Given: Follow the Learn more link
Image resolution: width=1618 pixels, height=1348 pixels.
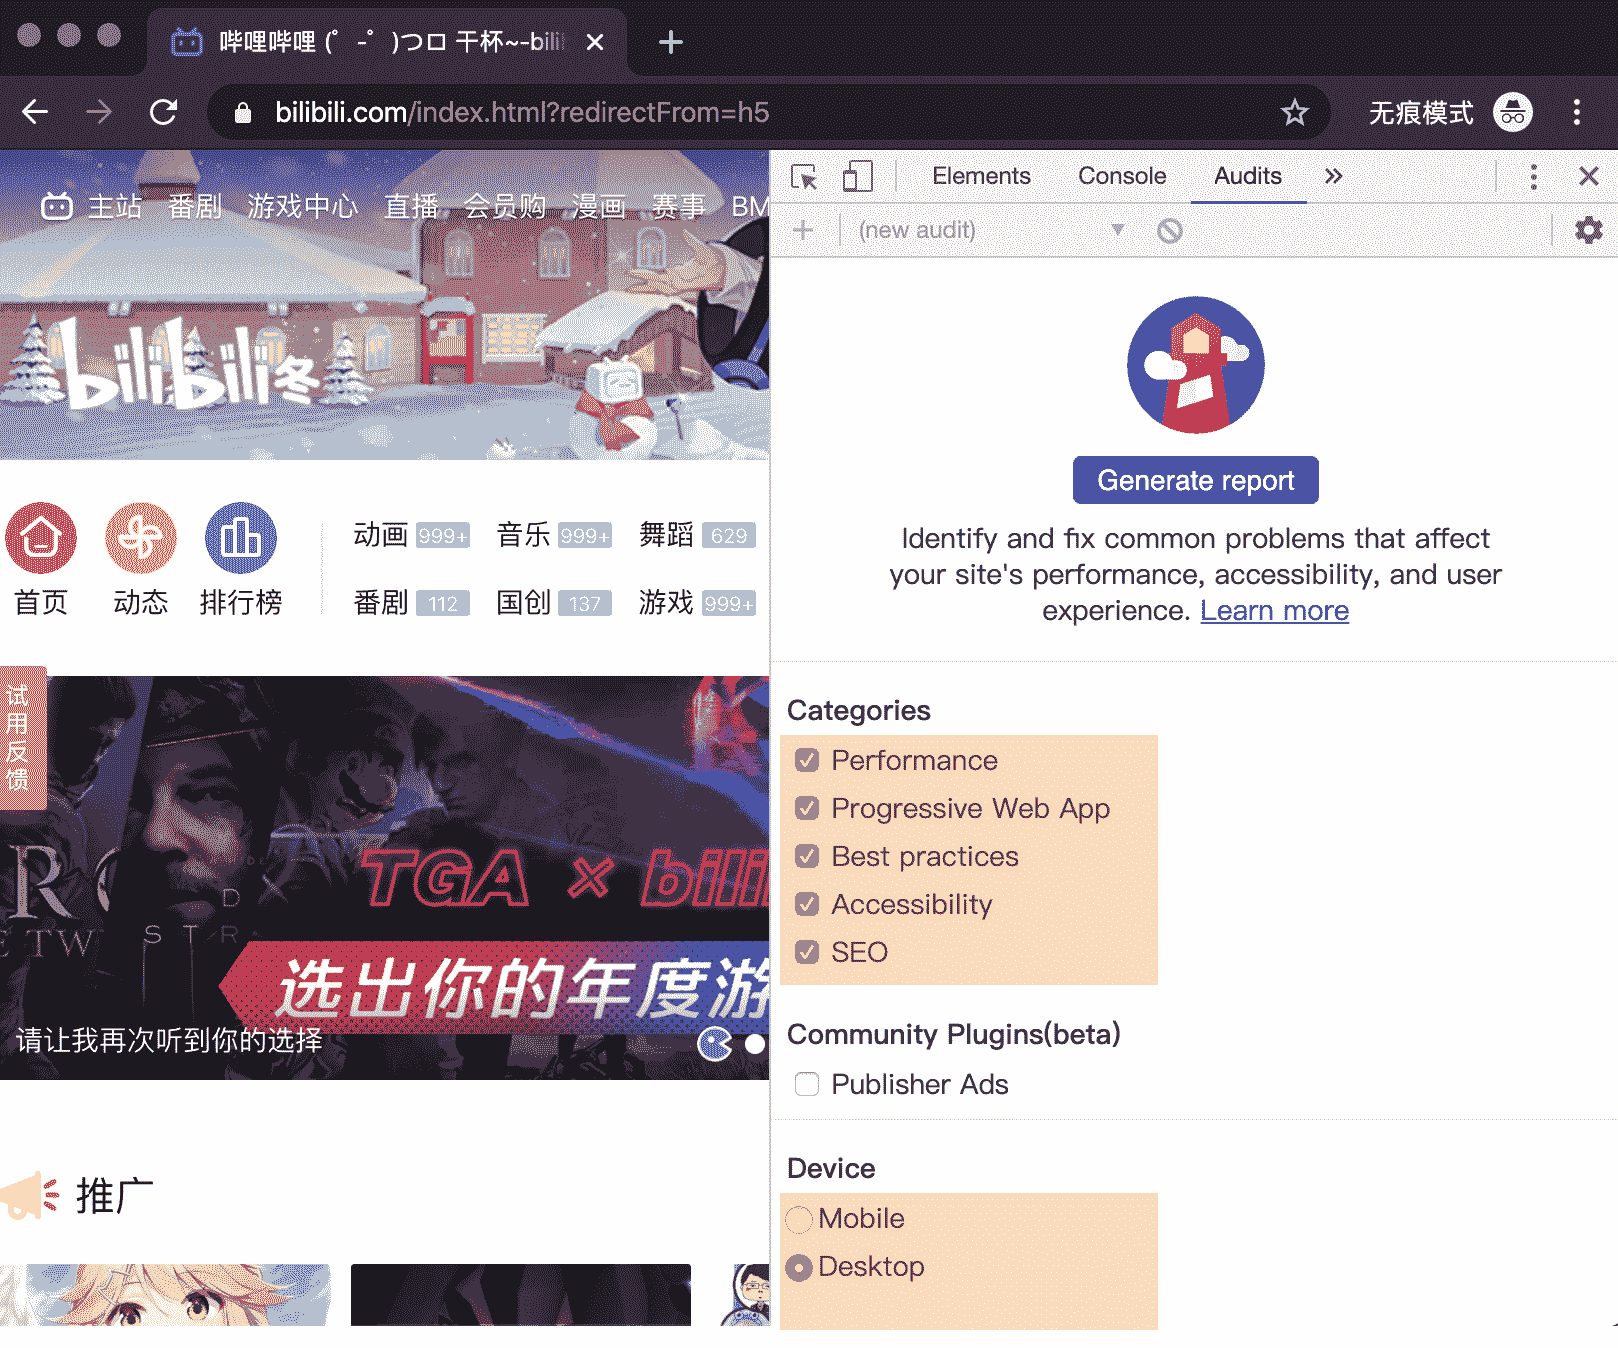Looking at the screenshot, I should coord(1274,610).
